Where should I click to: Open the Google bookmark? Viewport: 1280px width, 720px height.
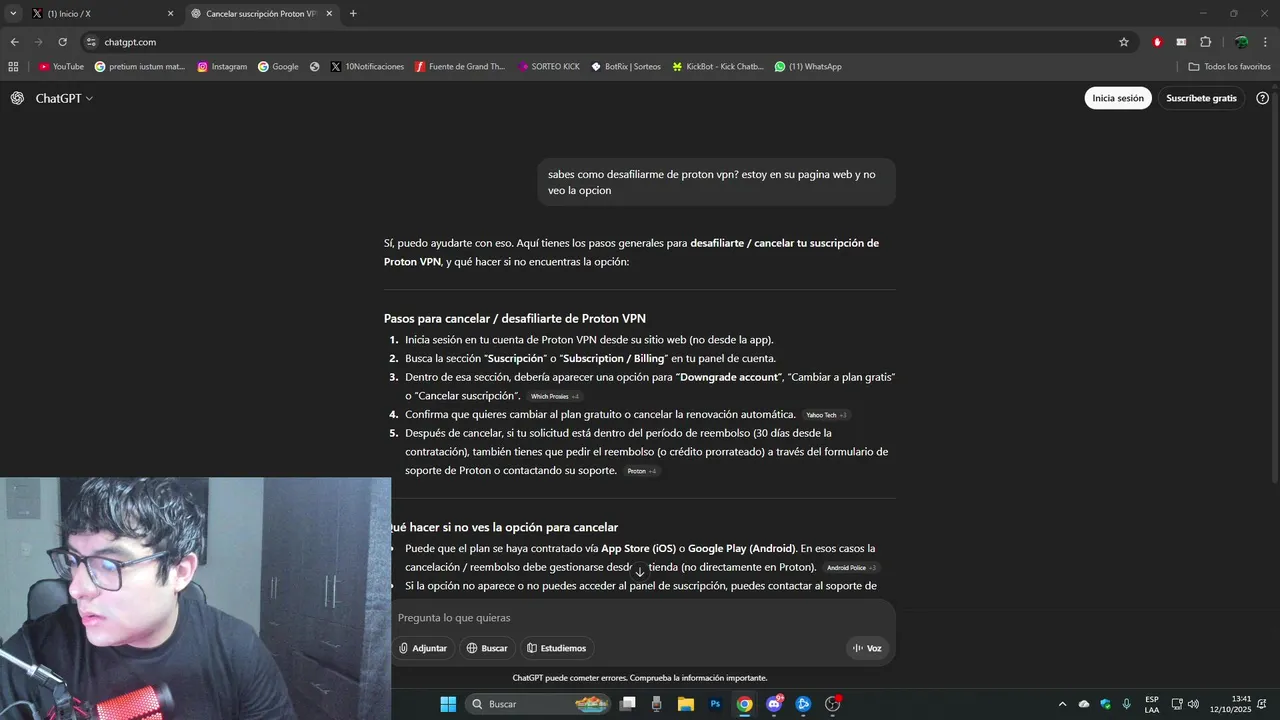coord(278,67)
